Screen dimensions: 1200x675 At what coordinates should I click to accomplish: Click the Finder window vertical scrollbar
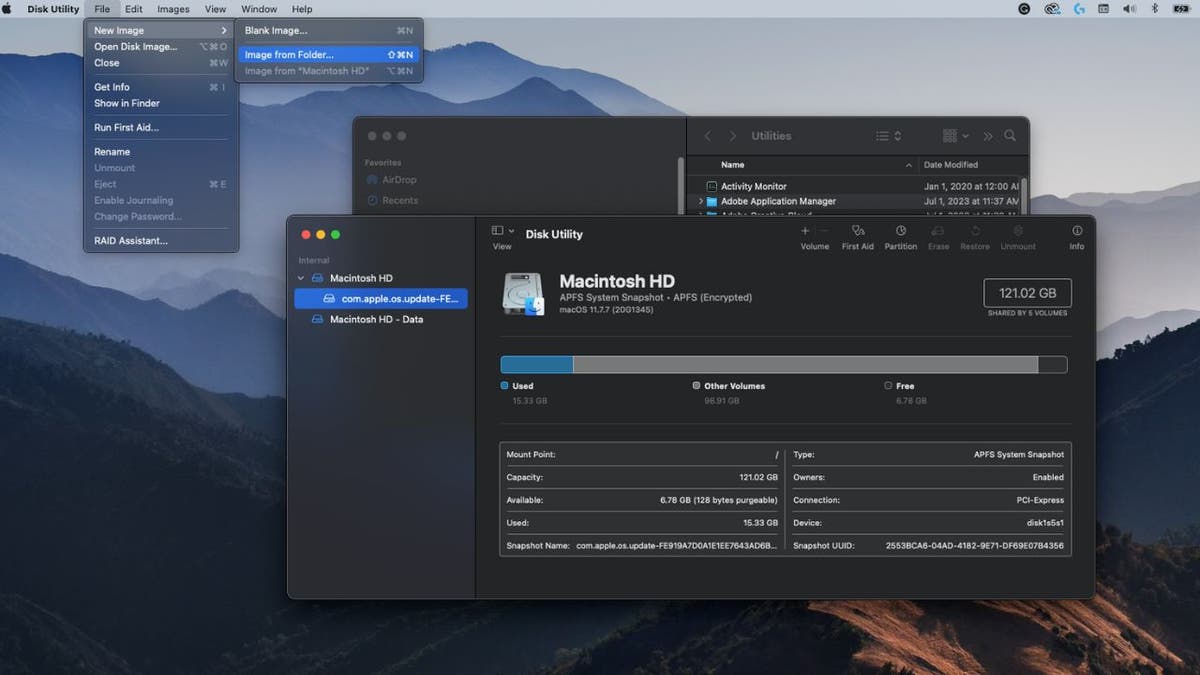point(1023,195)
